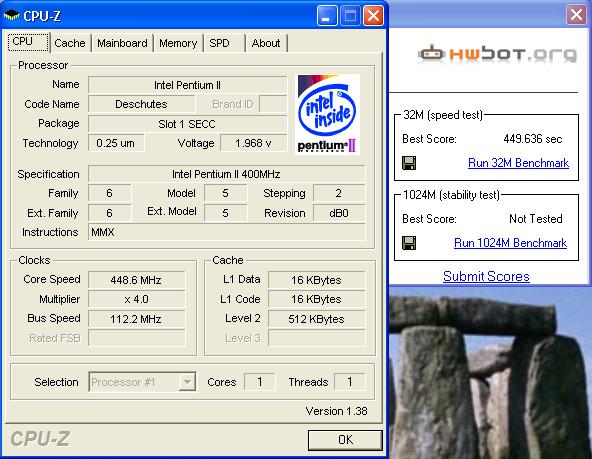Click the floppy save icon for 32M benchmark
This screenshot has width=592, height=459.
tap(409, 163)
